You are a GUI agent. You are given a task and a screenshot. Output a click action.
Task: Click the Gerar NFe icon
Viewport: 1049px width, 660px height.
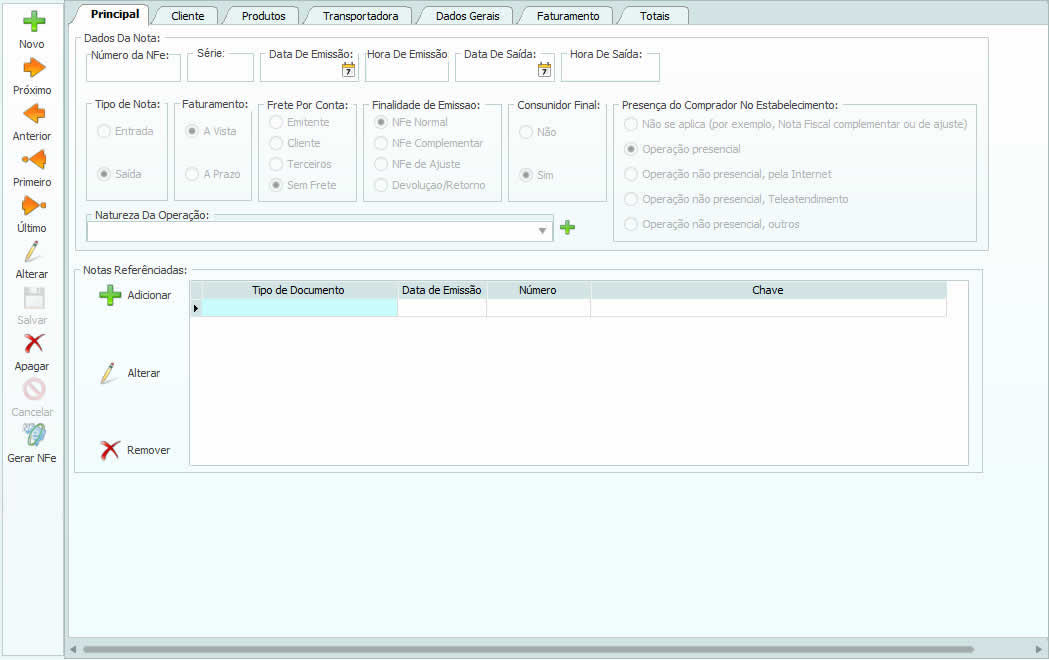point(33,435)
